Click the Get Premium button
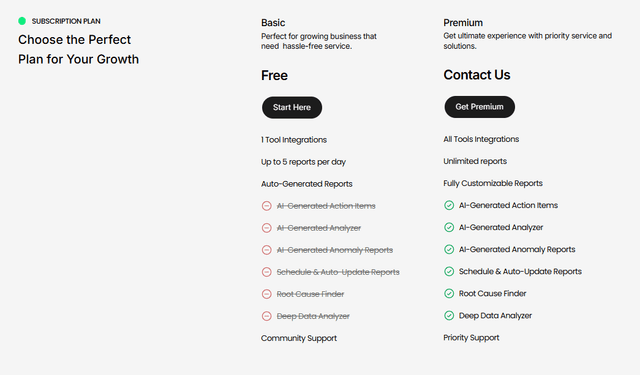This screenshot has height=375, width=640. [480, 107]
